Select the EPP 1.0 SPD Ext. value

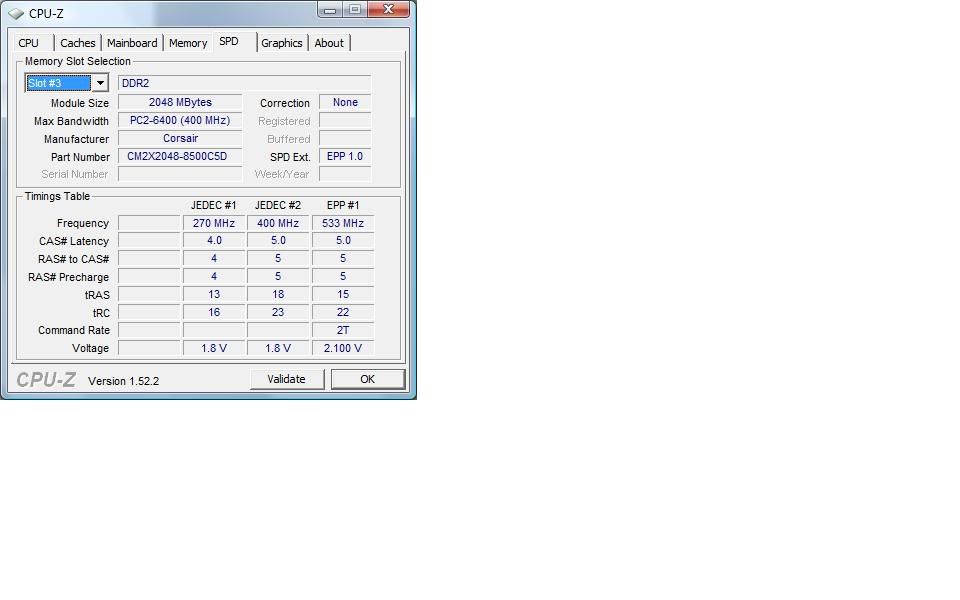tap(345, 156)
